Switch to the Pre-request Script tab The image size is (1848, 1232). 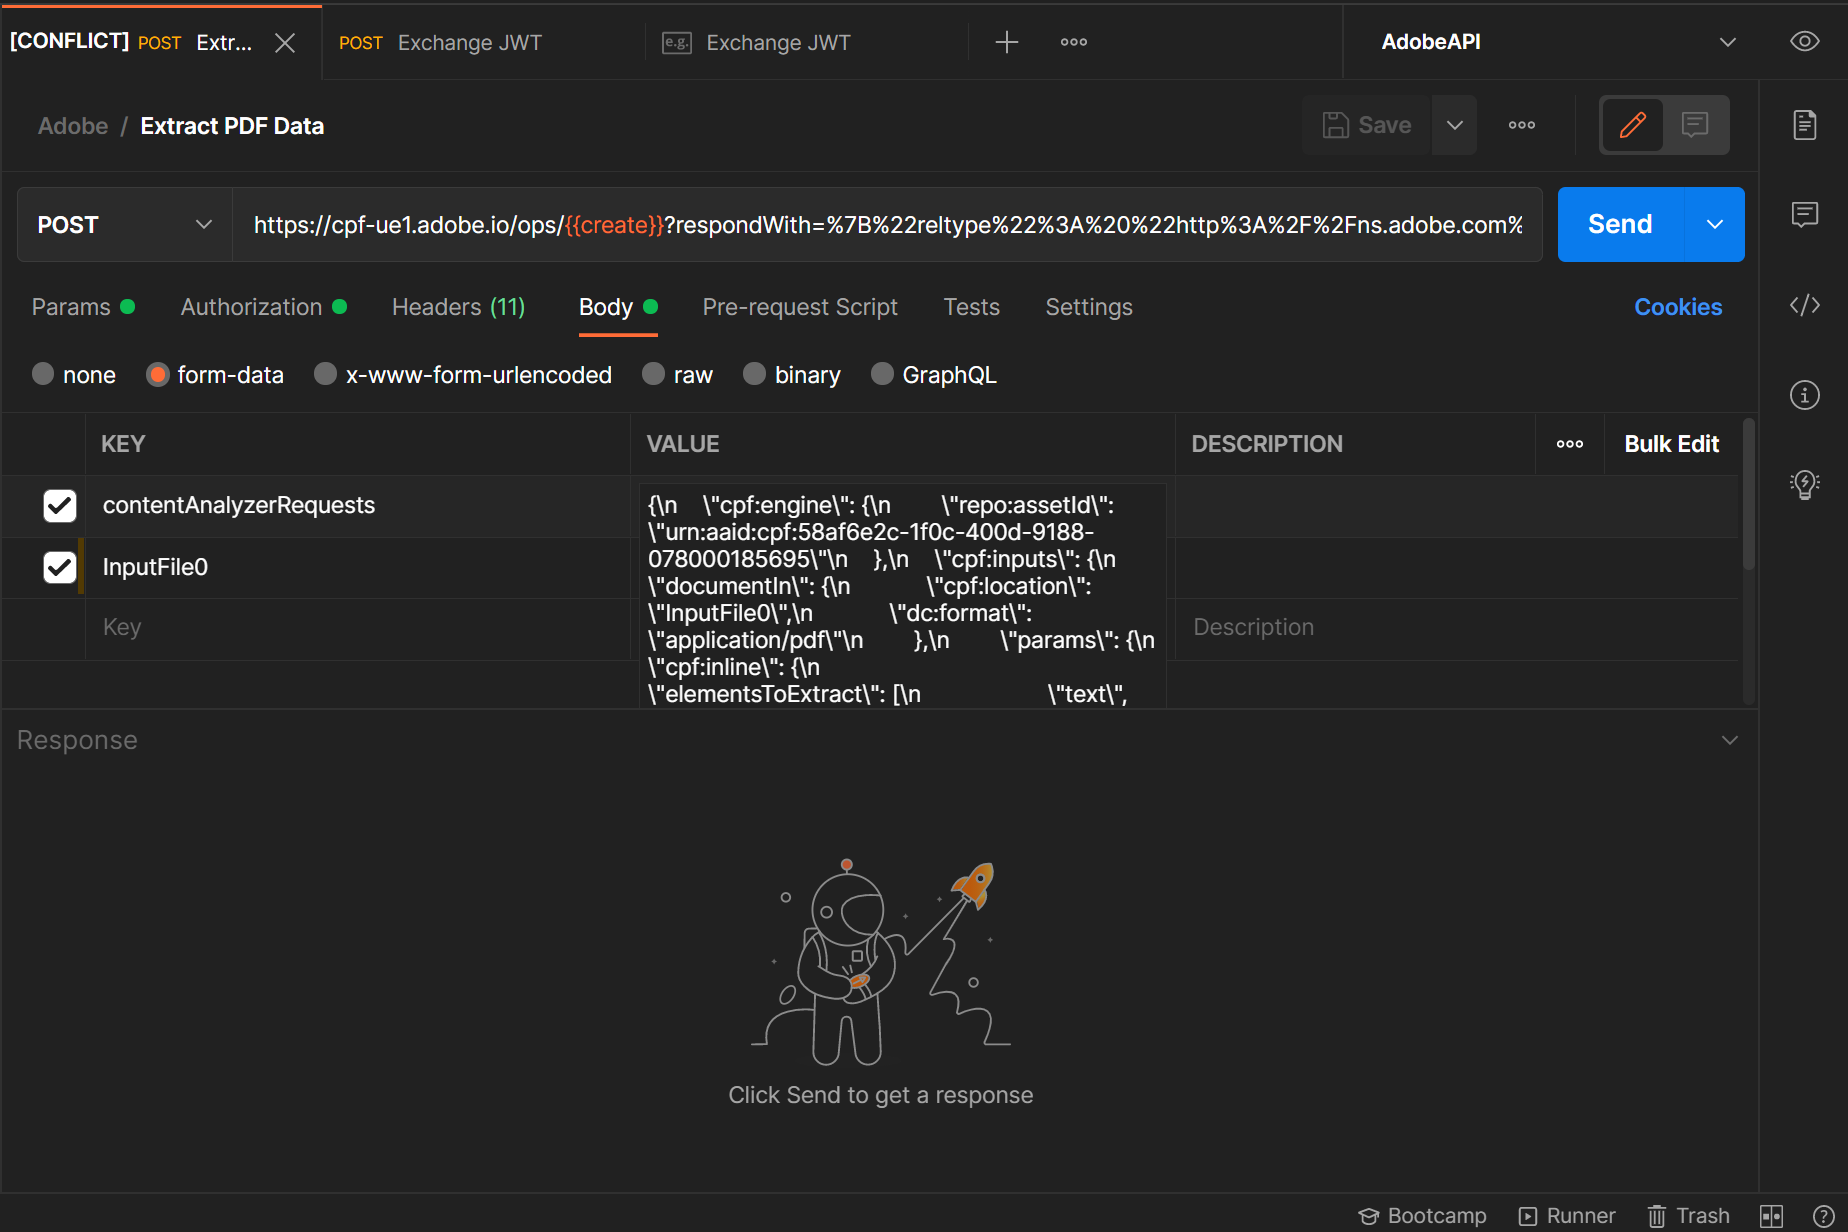800,307
